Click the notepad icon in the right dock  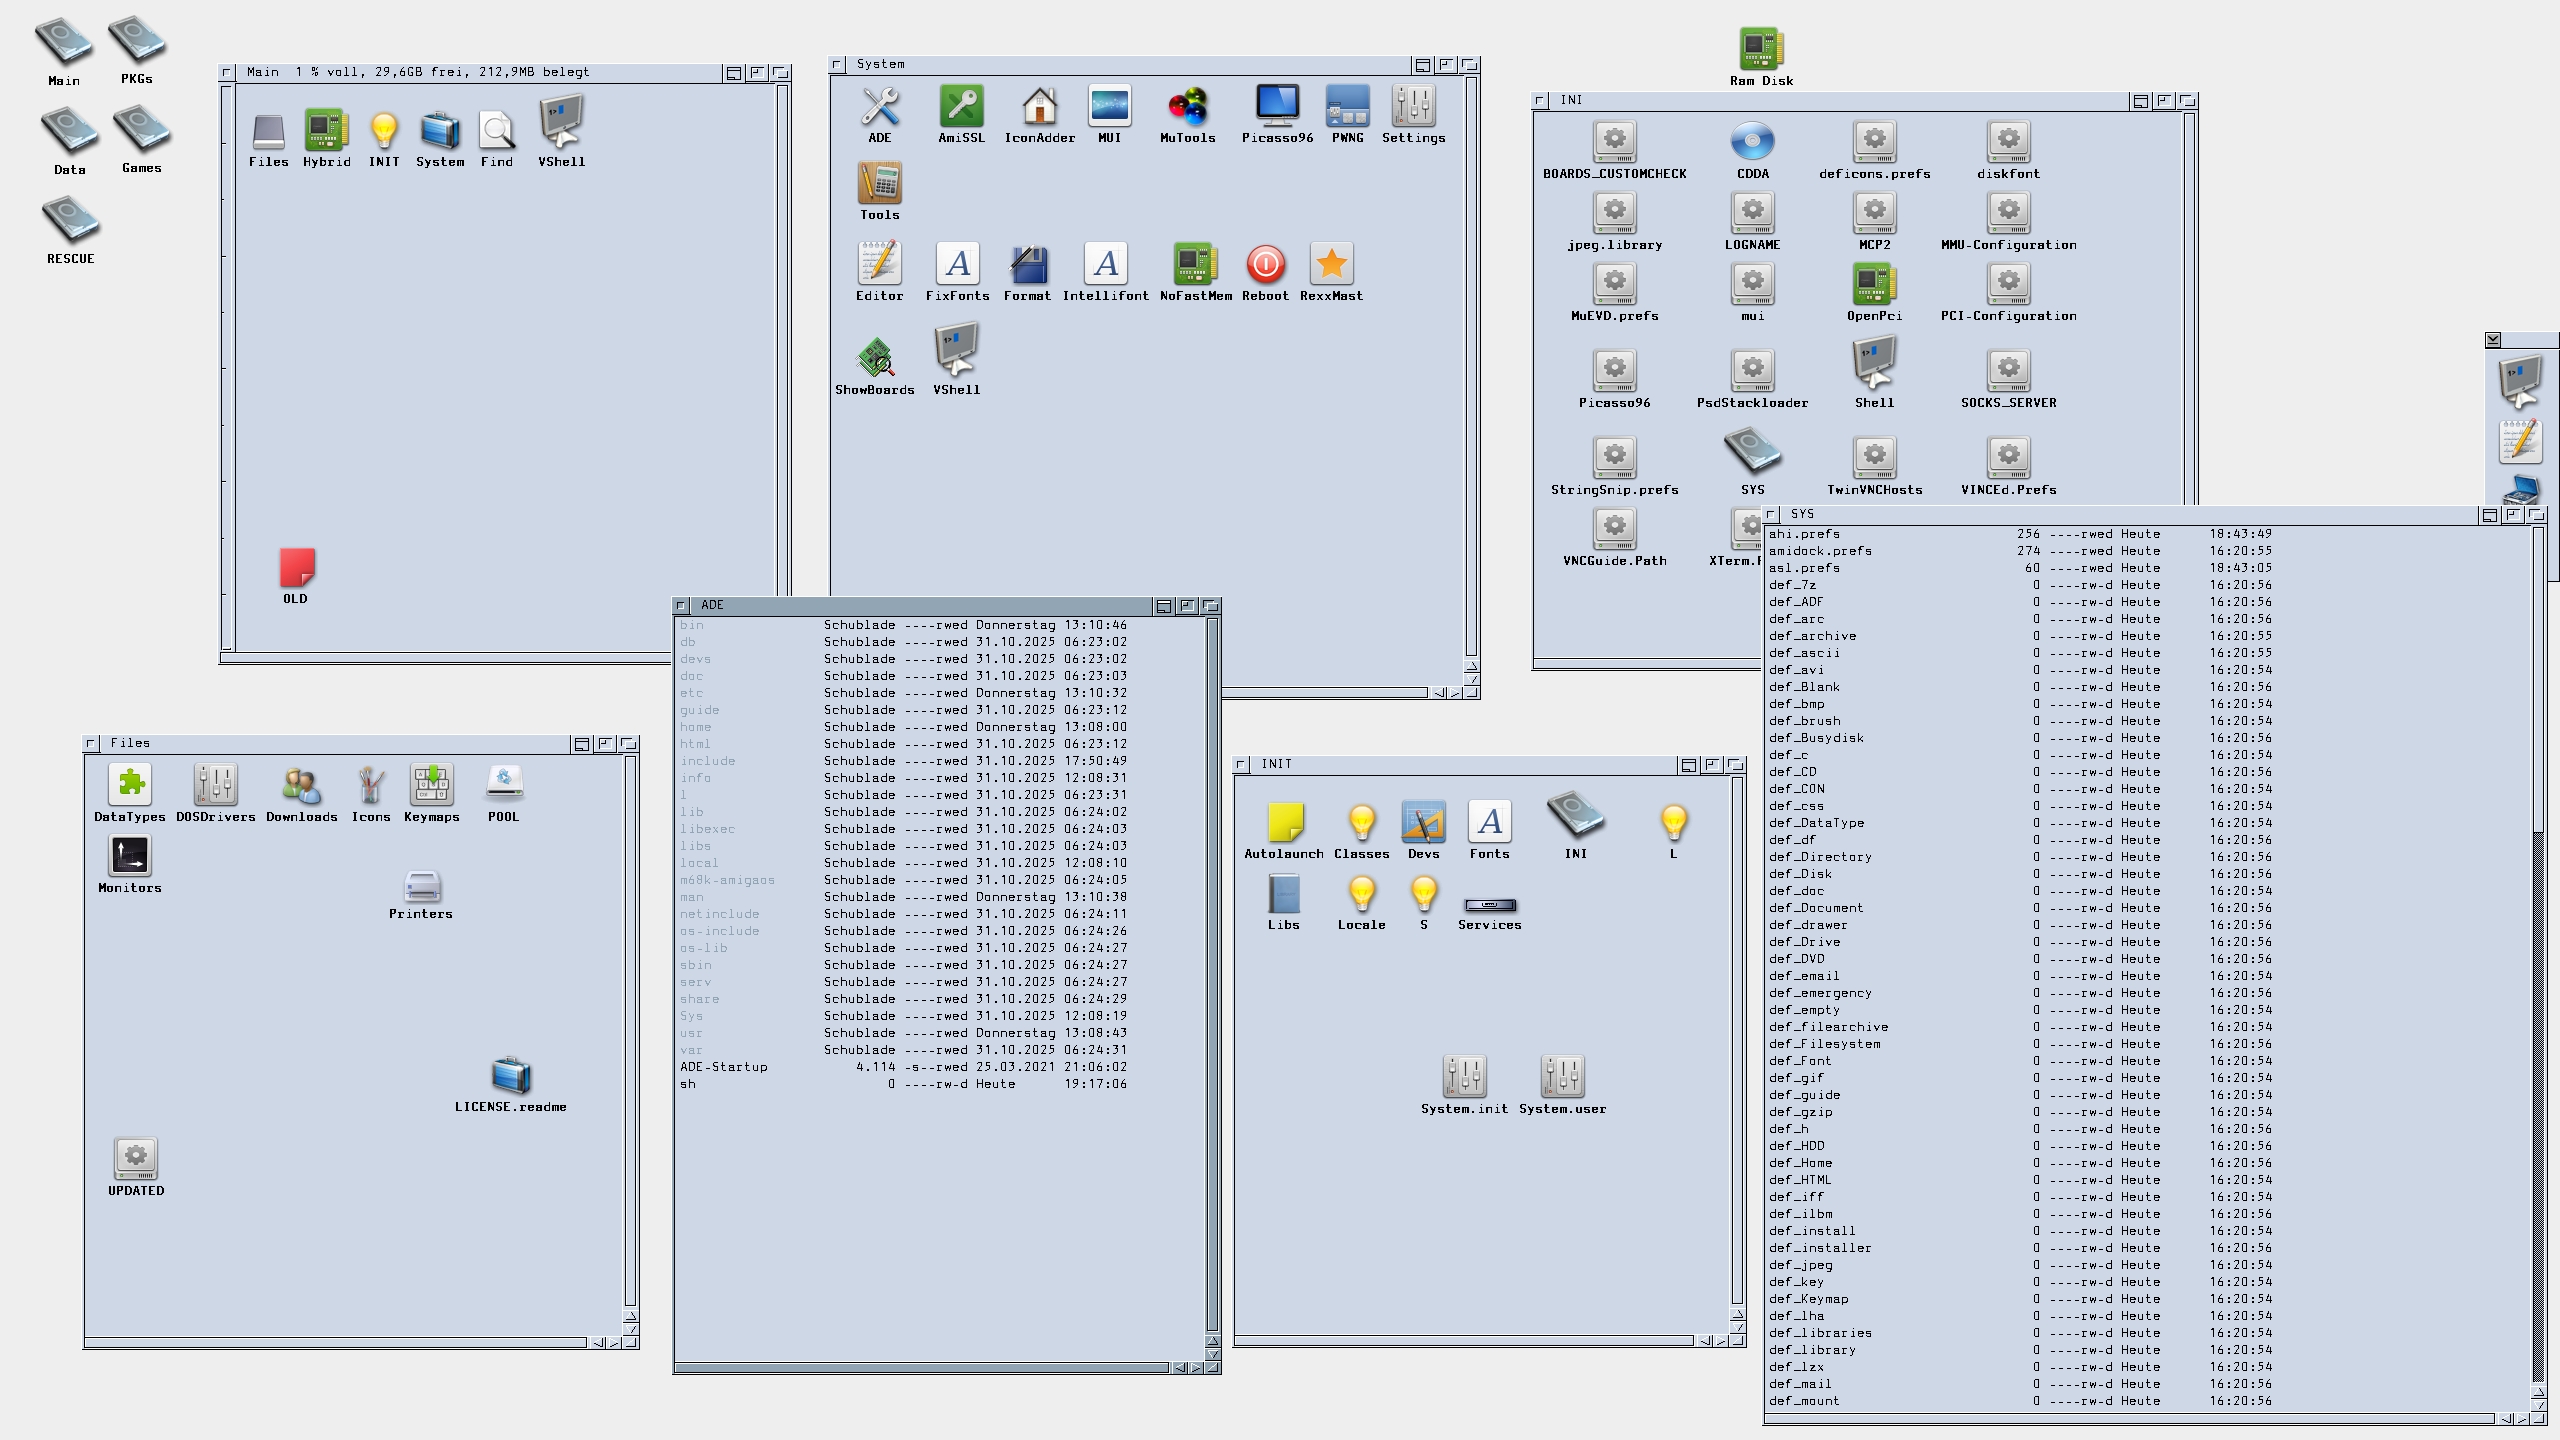(2519, 441)
